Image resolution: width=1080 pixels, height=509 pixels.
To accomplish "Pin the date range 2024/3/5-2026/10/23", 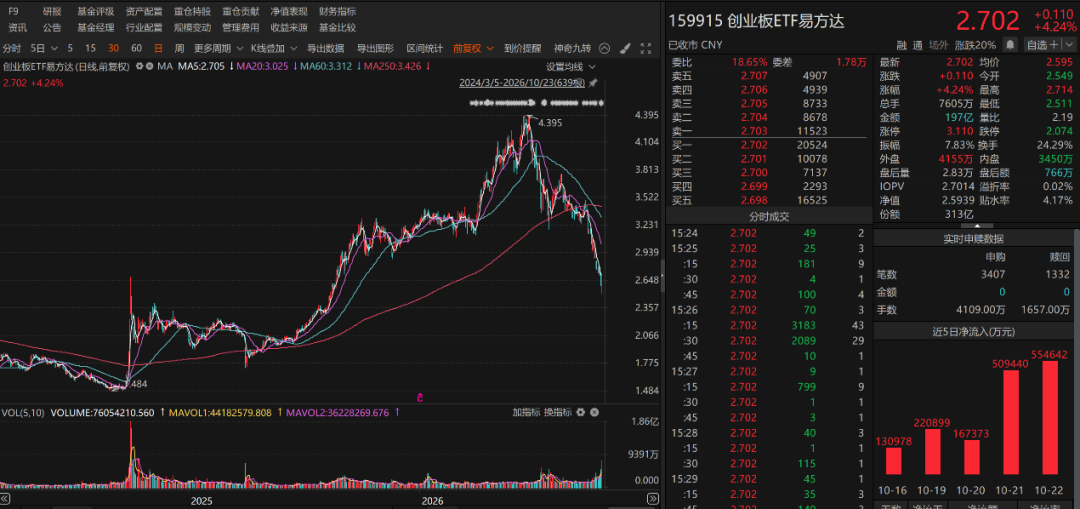I will click(593, 83).
